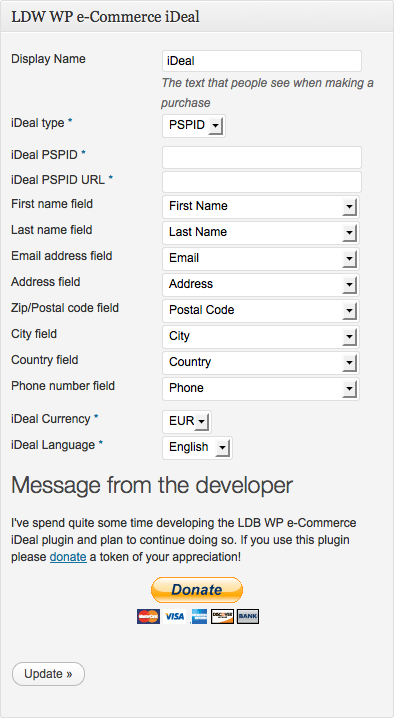Open the City field dropdown
The height and width of the screenshot is (718, 394).
[x=261, y=337]
